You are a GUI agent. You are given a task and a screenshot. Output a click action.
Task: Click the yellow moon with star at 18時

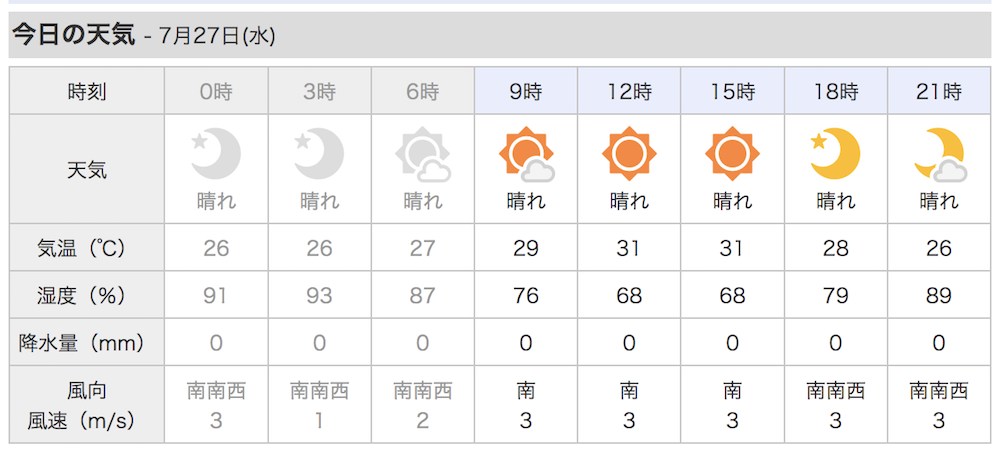(x=835, y=154)
